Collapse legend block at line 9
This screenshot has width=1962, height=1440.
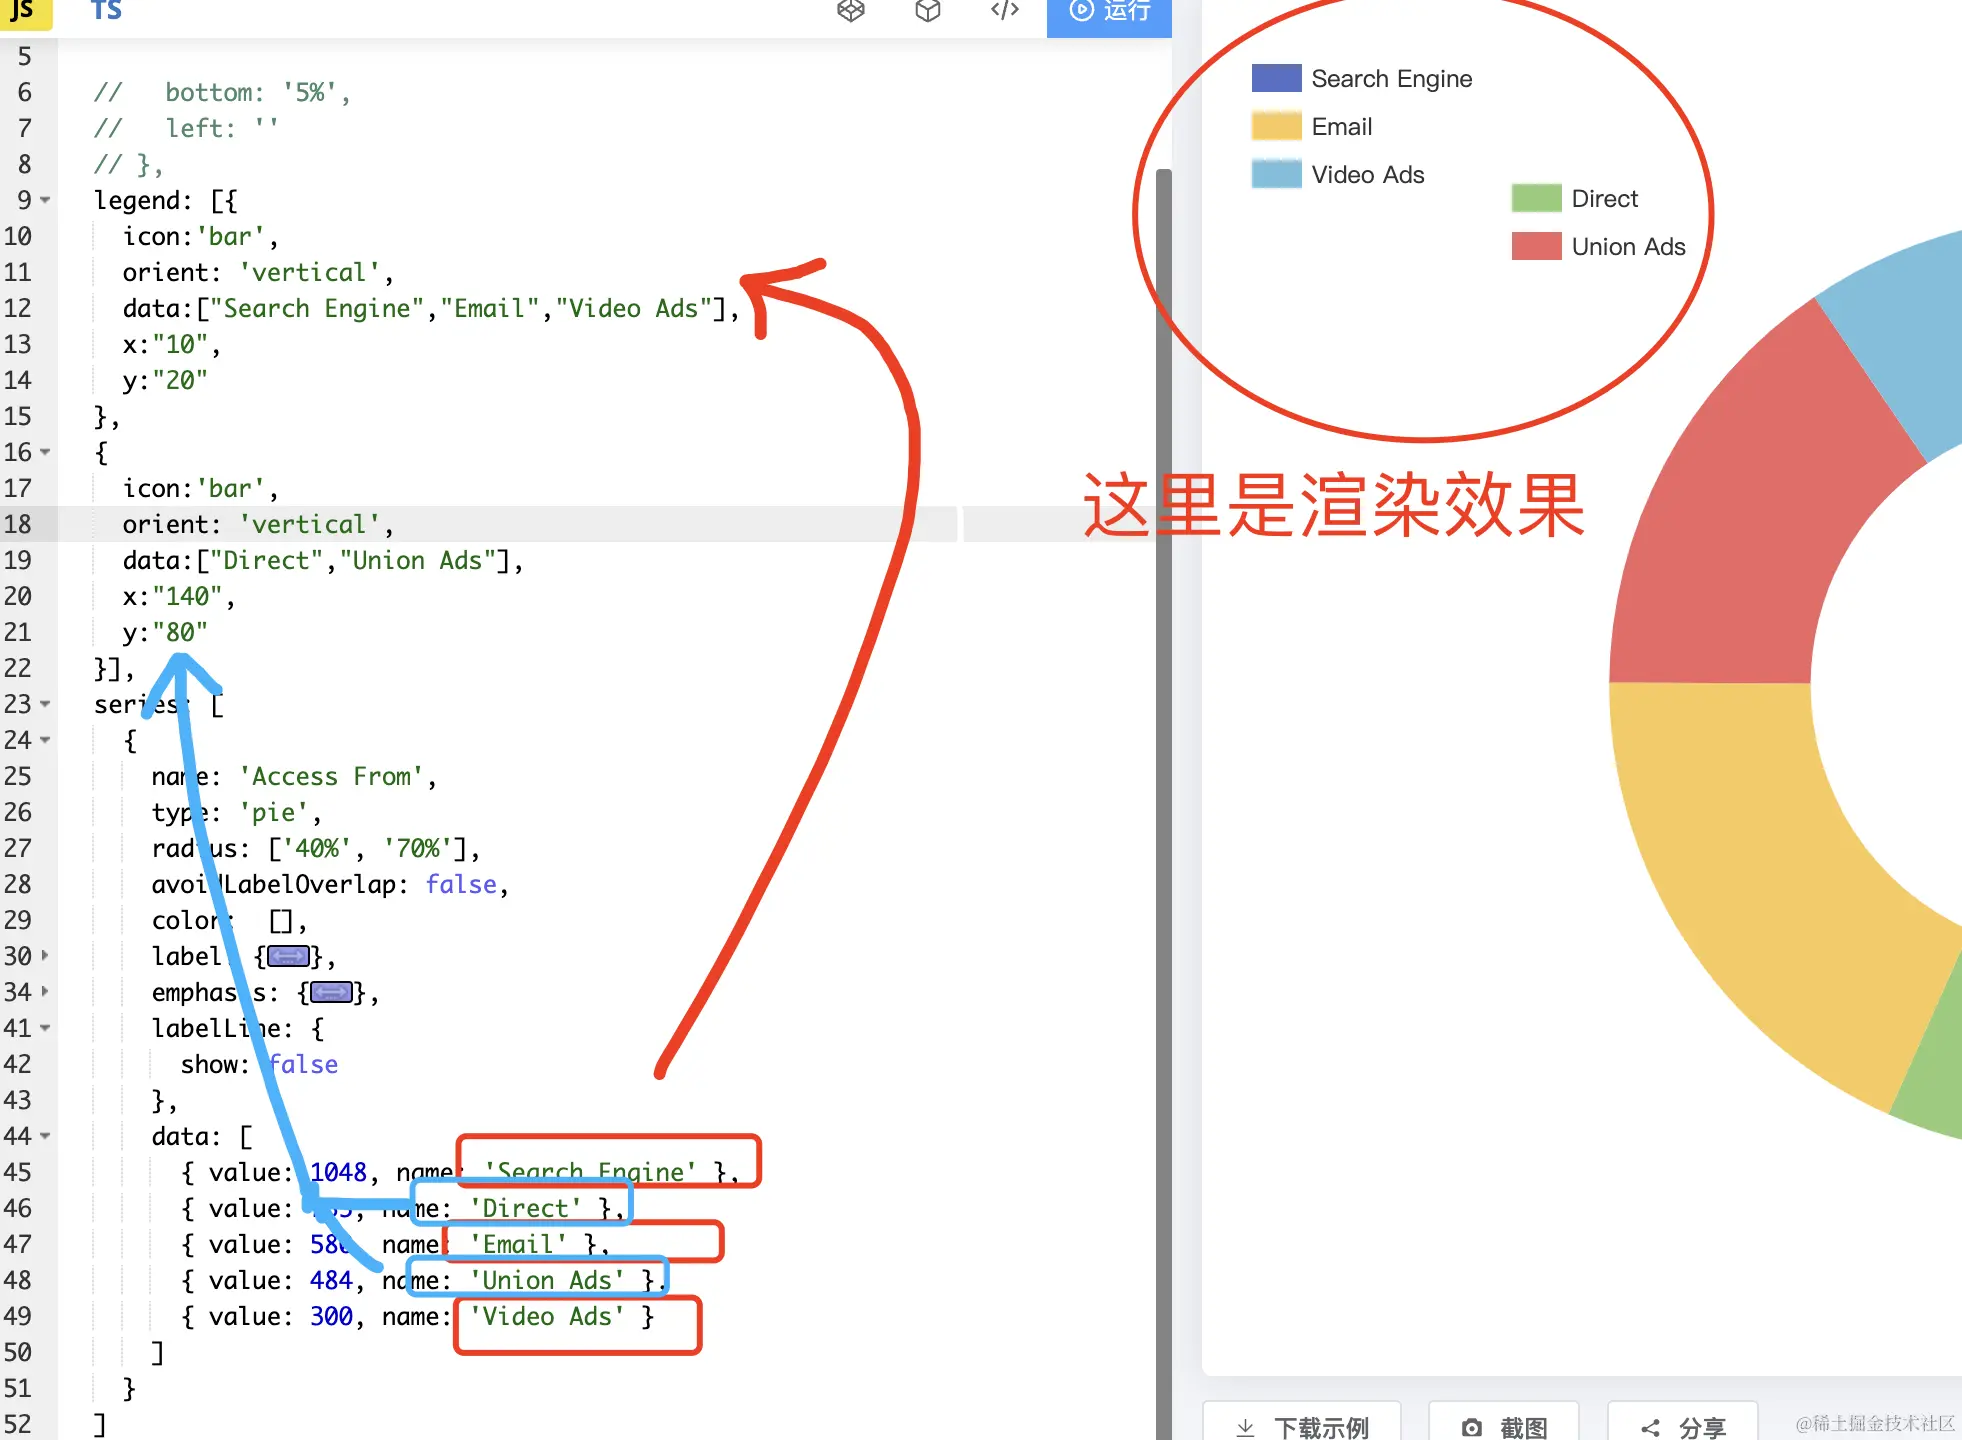(45, 200)
